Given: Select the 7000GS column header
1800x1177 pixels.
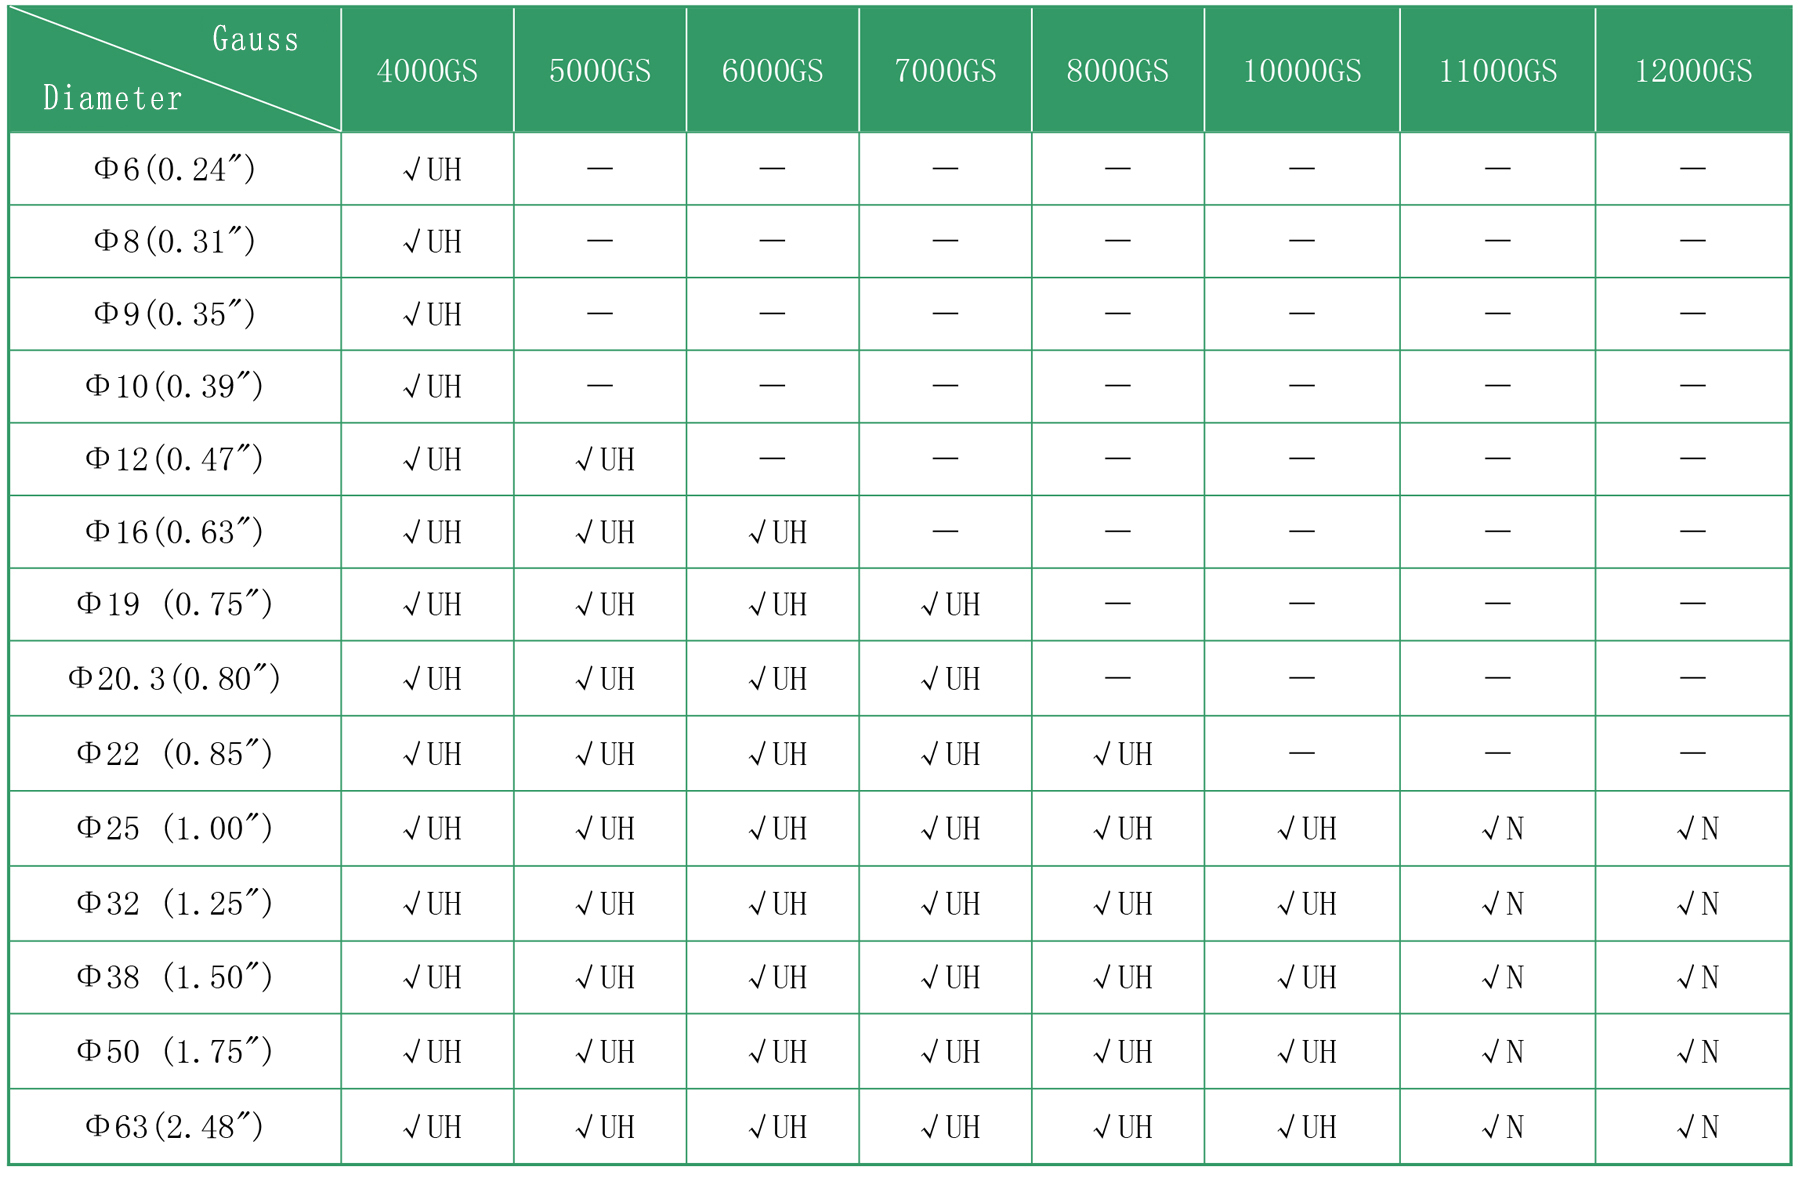Looking at the screenshot, I should tap(945, 71).
